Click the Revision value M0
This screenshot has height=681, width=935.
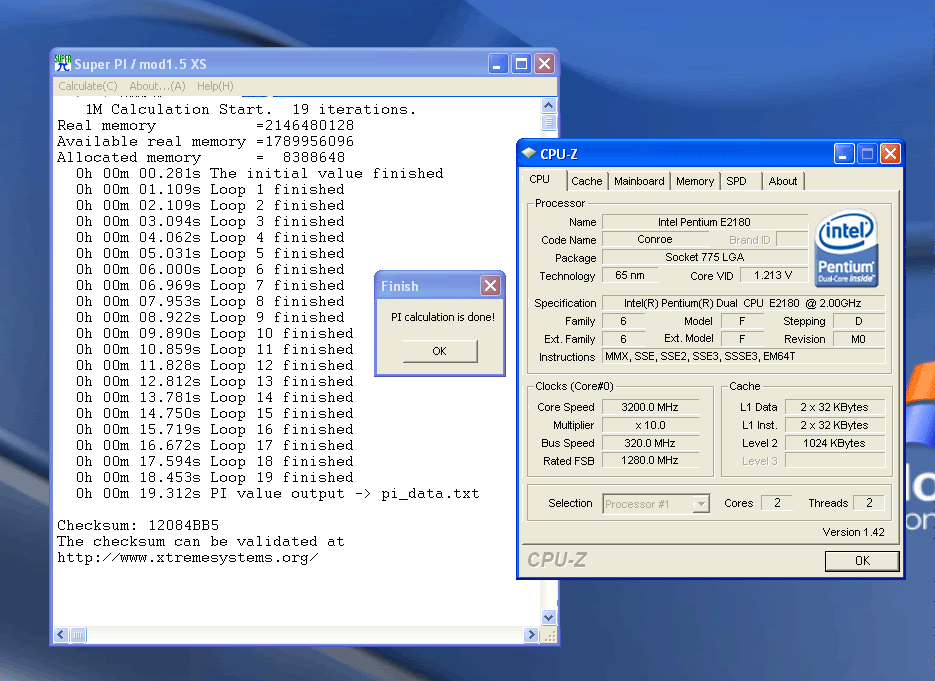click(859, 339)
